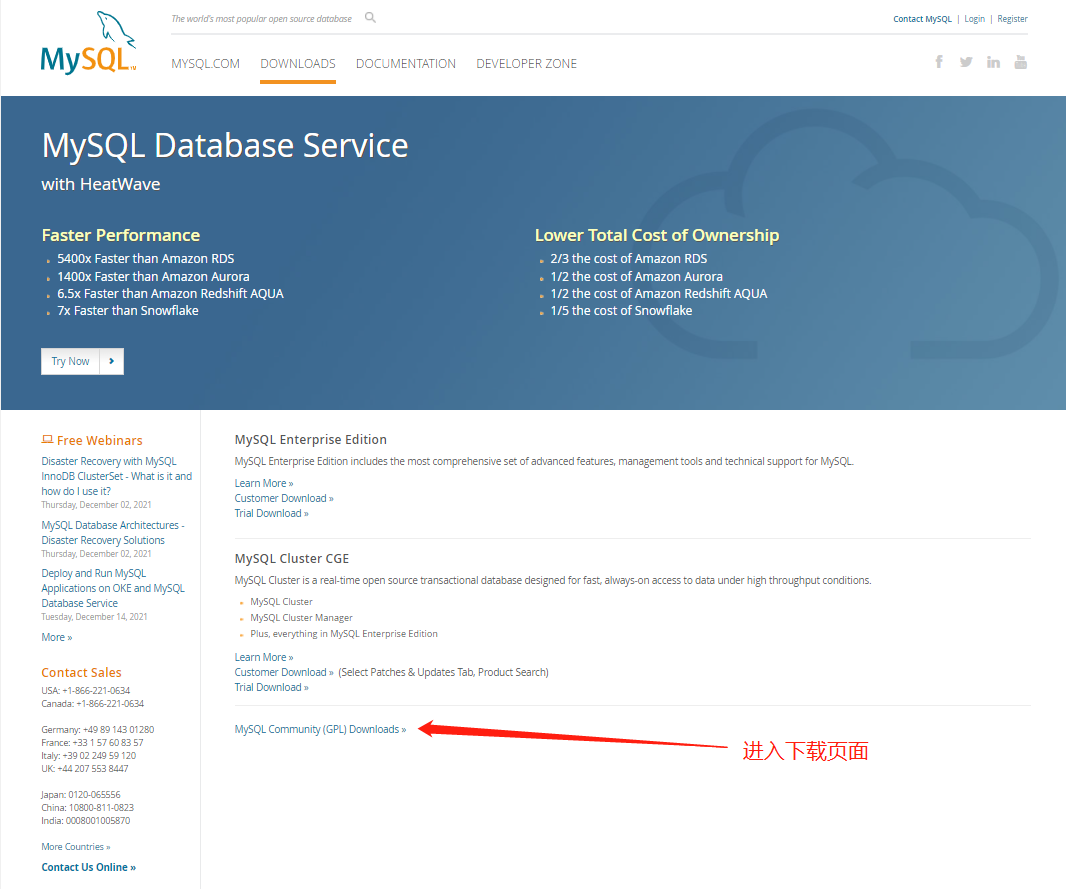
Task: Click Contact Us Online link
Action: (88, 867)
